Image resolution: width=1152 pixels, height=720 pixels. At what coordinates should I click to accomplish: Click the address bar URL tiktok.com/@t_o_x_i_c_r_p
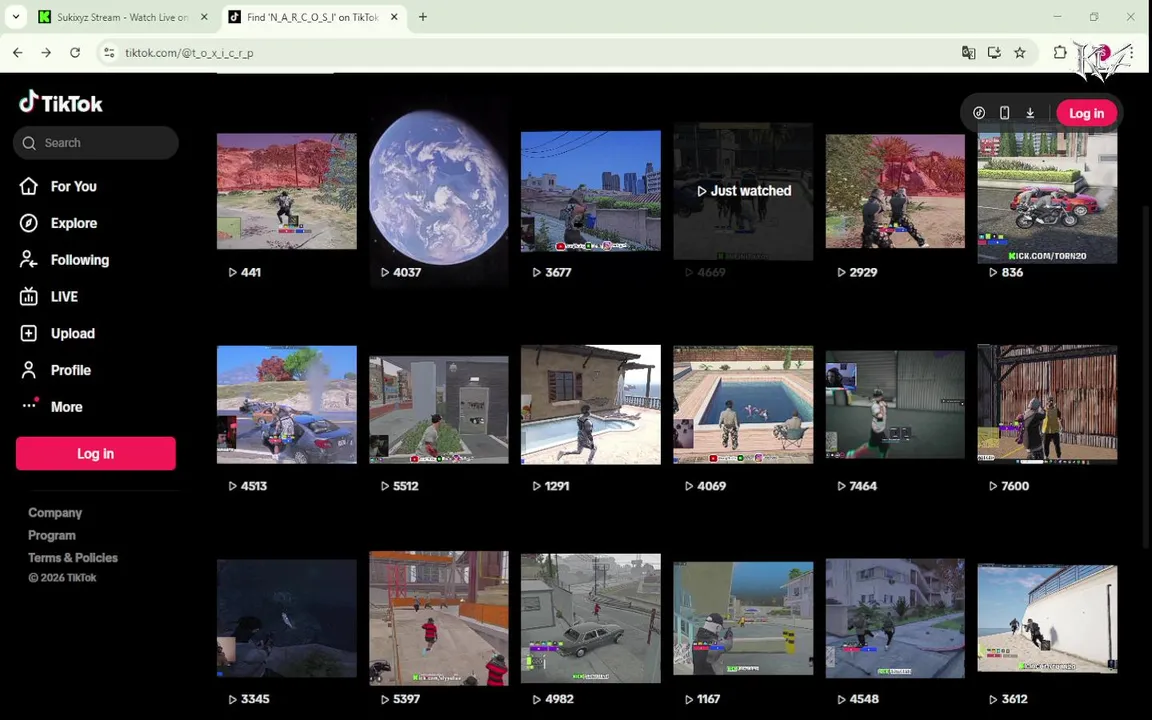click(189, 53)
